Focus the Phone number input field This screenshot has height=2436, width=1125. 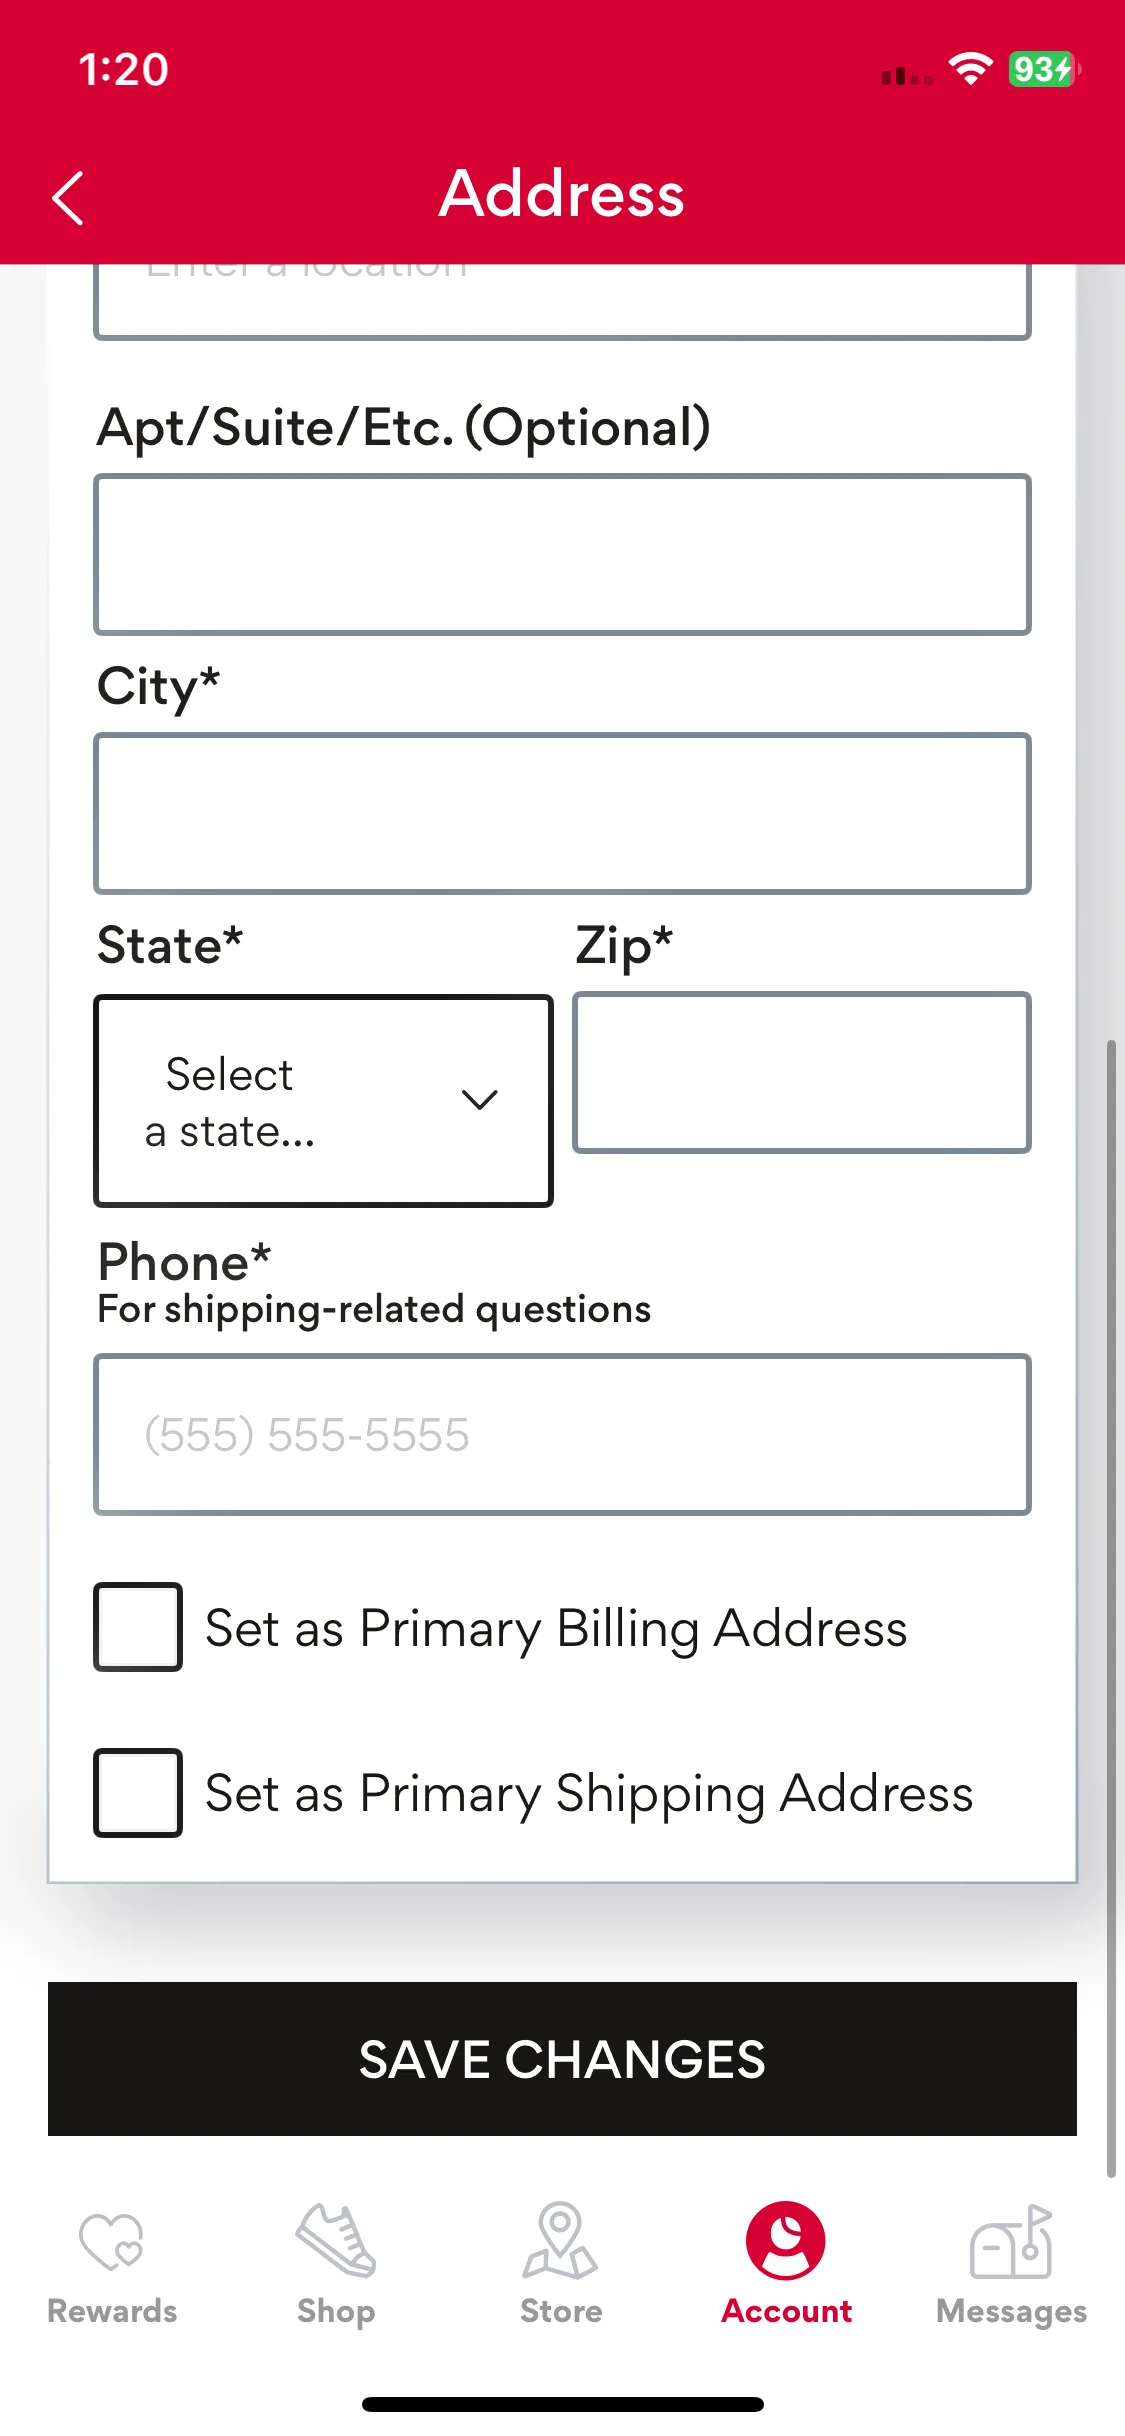[562, 1435]
